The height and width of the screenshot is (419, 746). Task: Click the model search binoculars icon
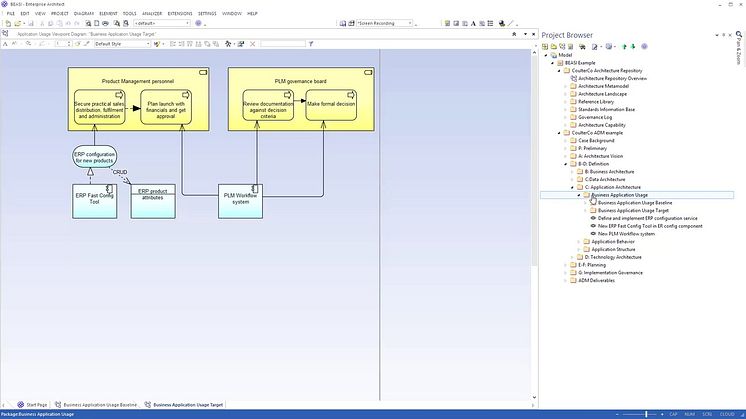pyautogui.click(x=117, y=23)
